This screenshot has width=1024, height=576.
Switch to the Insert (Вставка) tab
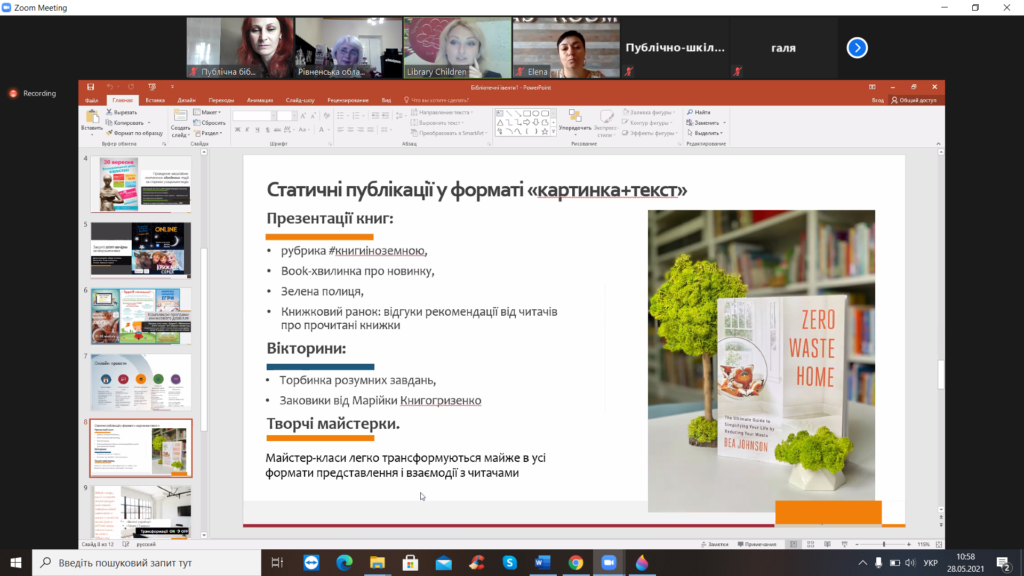(x=154, y=100)
